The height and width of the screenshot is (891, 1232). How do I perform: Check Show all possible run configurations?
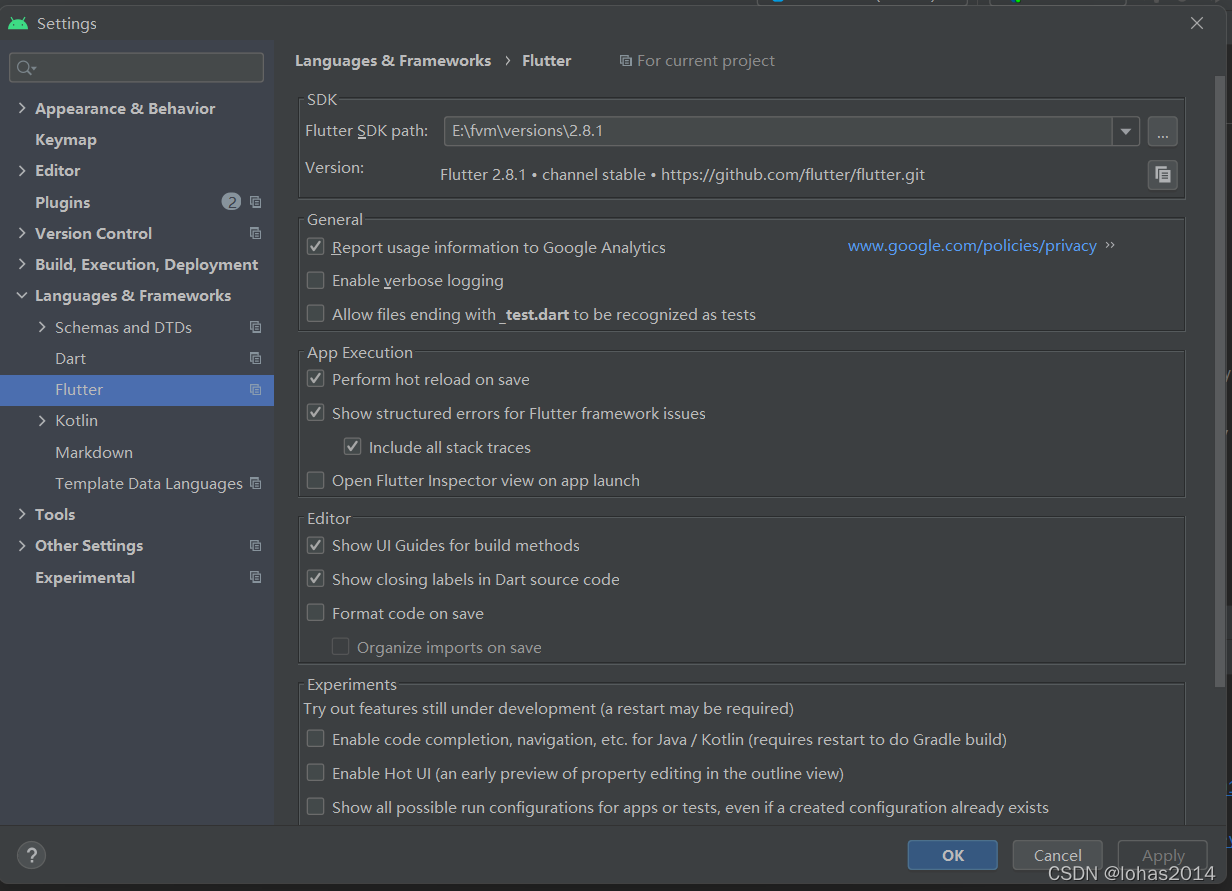pyautogui.click(x=315, y=807)
